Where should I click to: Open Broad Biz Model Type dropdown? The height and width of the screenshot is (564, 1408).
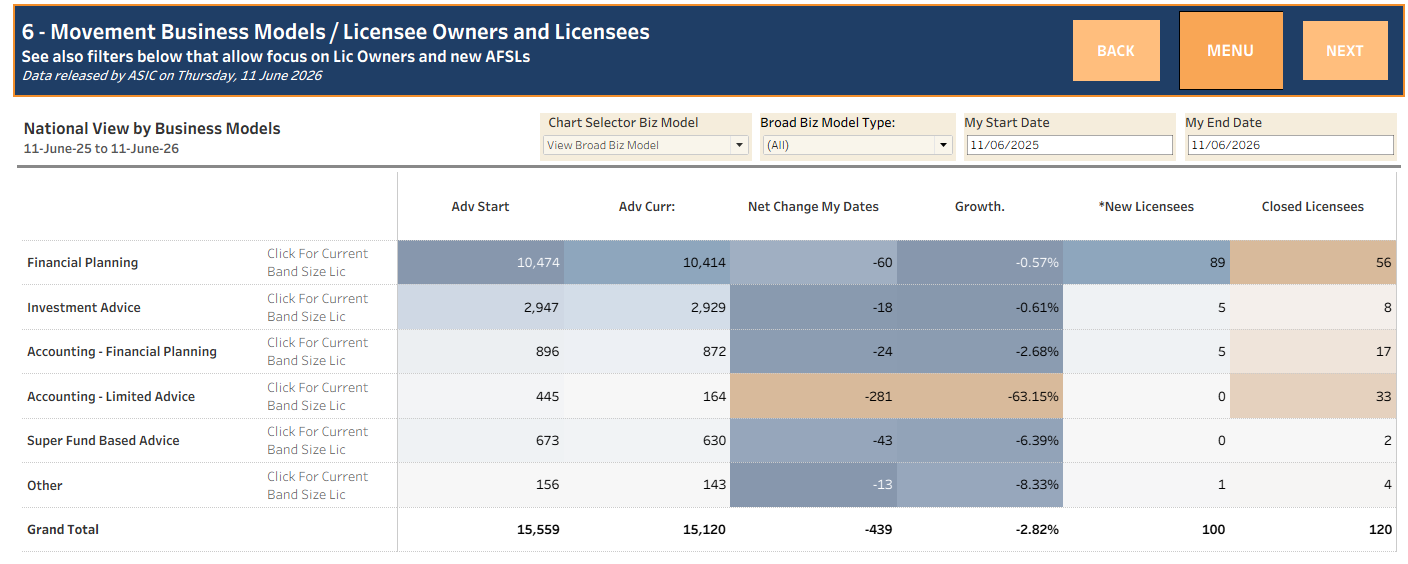tap(857, 145)
